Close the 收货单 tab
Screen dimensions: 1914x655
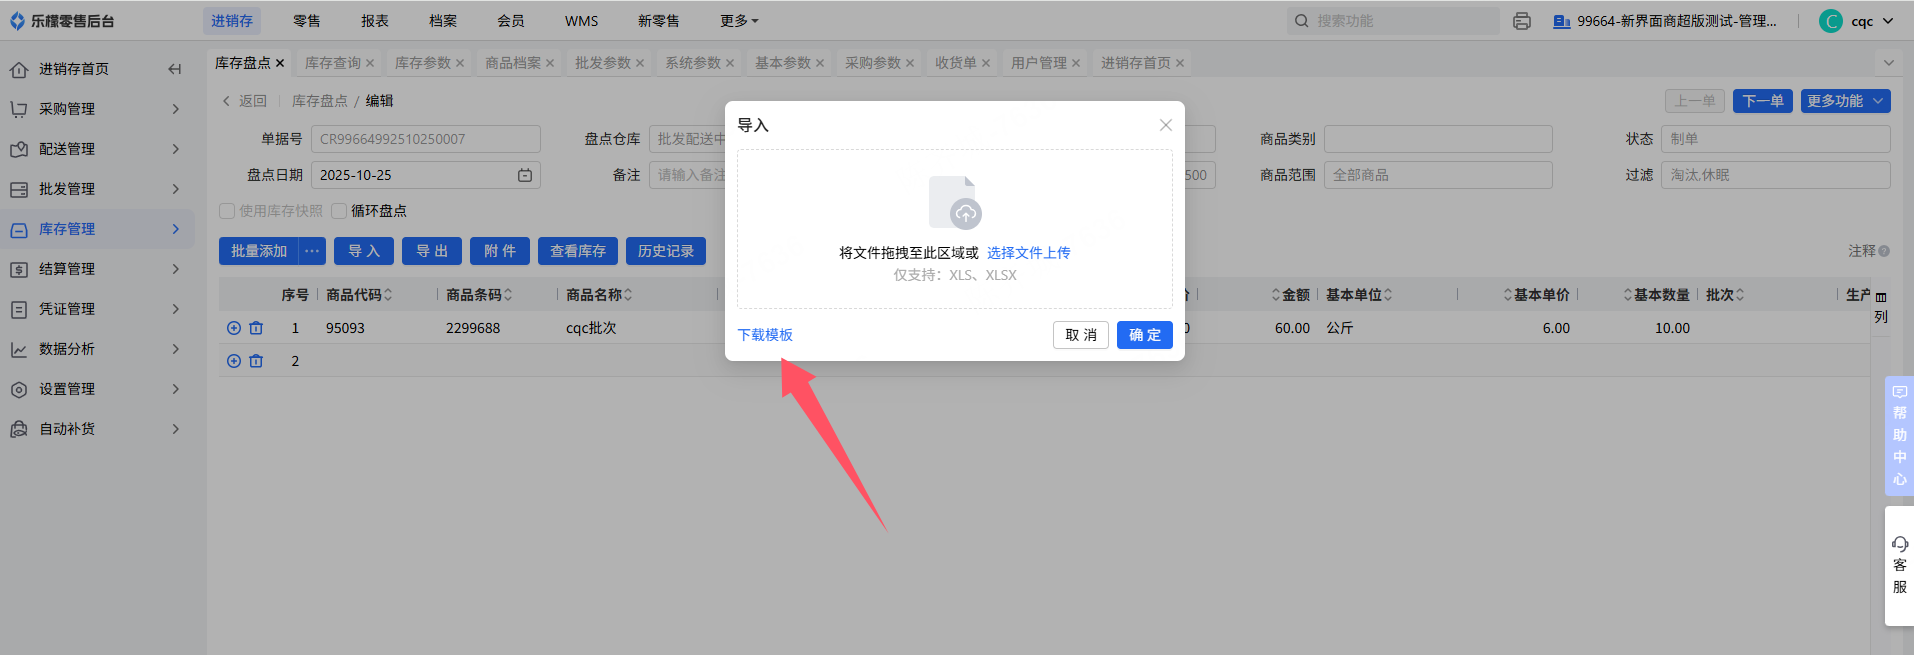coord(986,63)
